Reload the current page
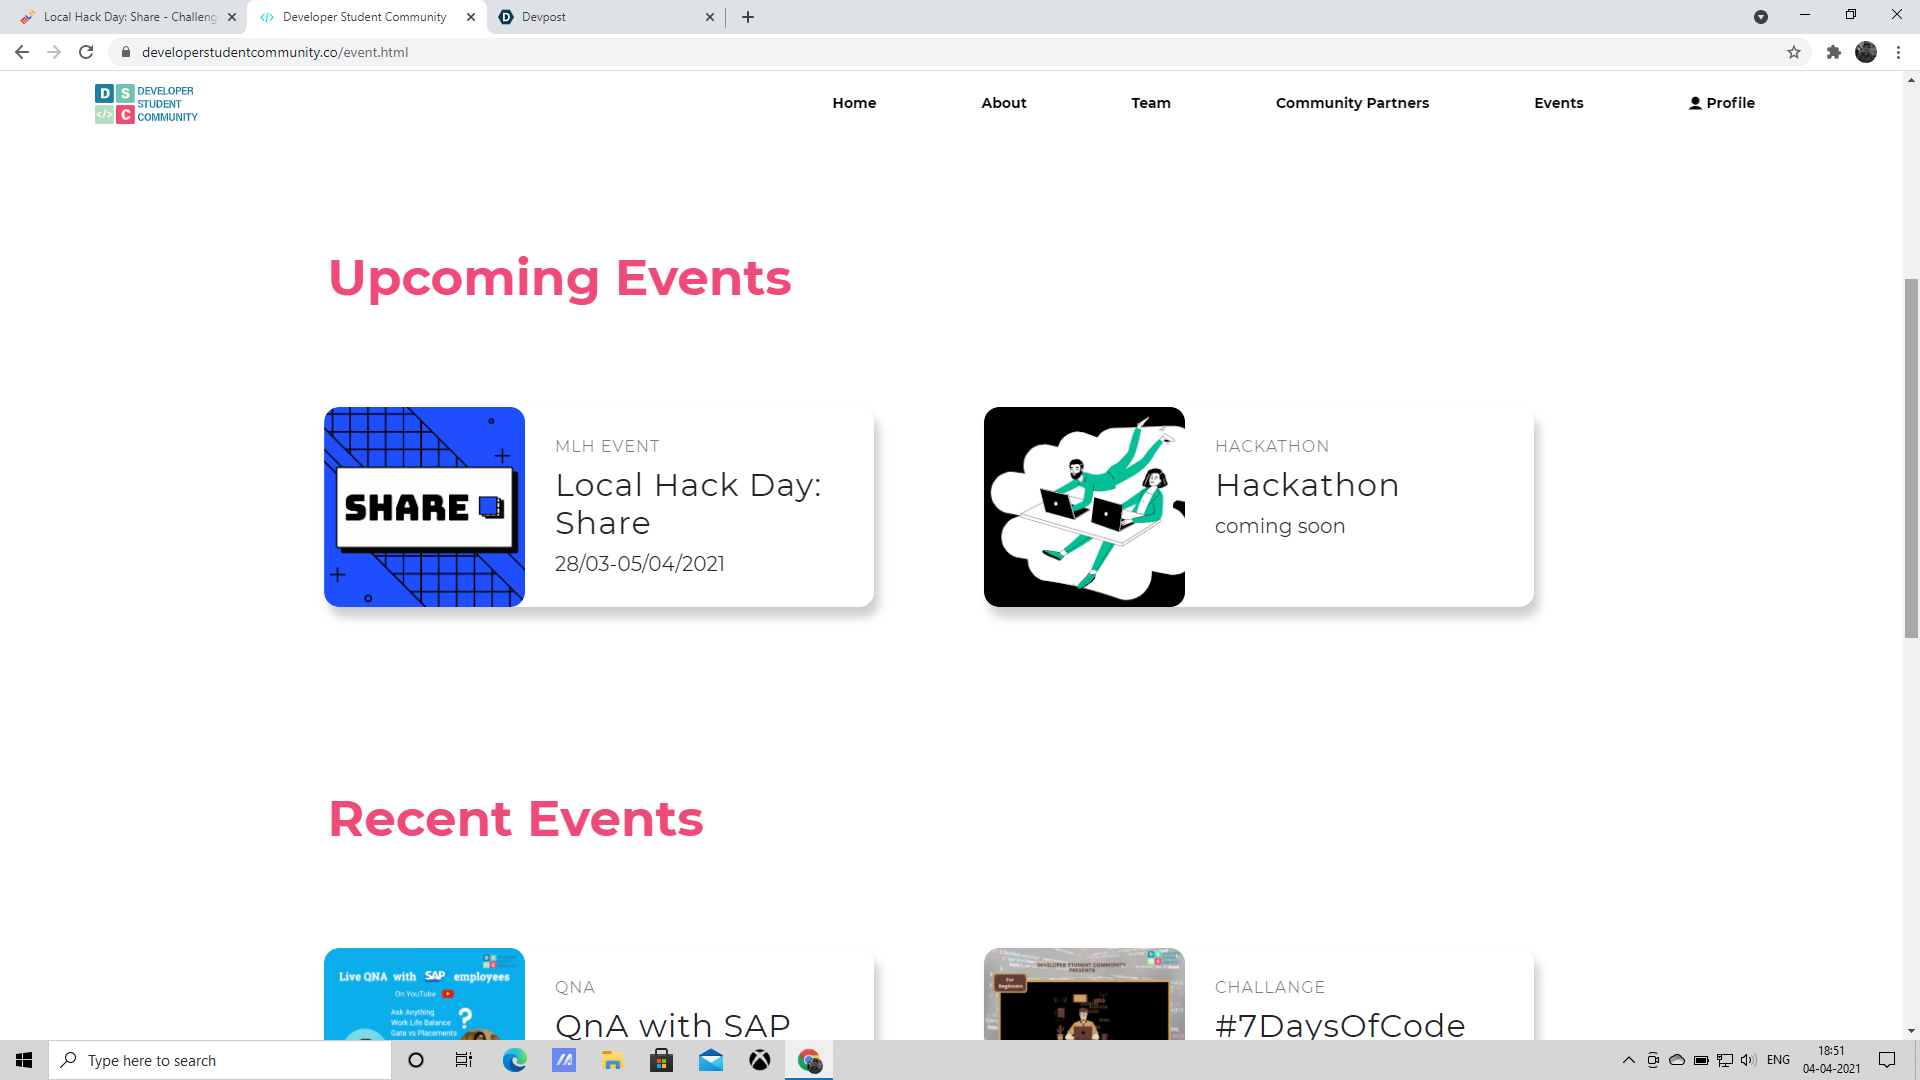Screen dimensions: 1920x1080 tap(86, 52)
